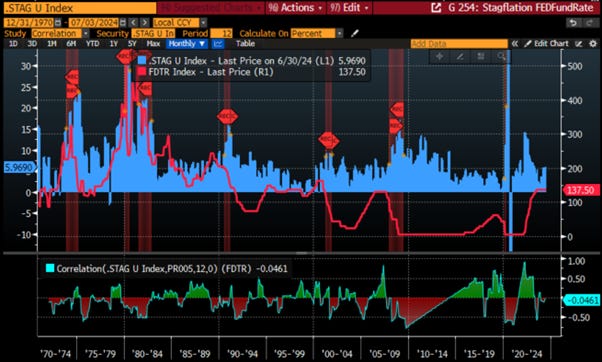
Task: Switch to the Table view
Action: pyautogui.click(x=245, y=44)
